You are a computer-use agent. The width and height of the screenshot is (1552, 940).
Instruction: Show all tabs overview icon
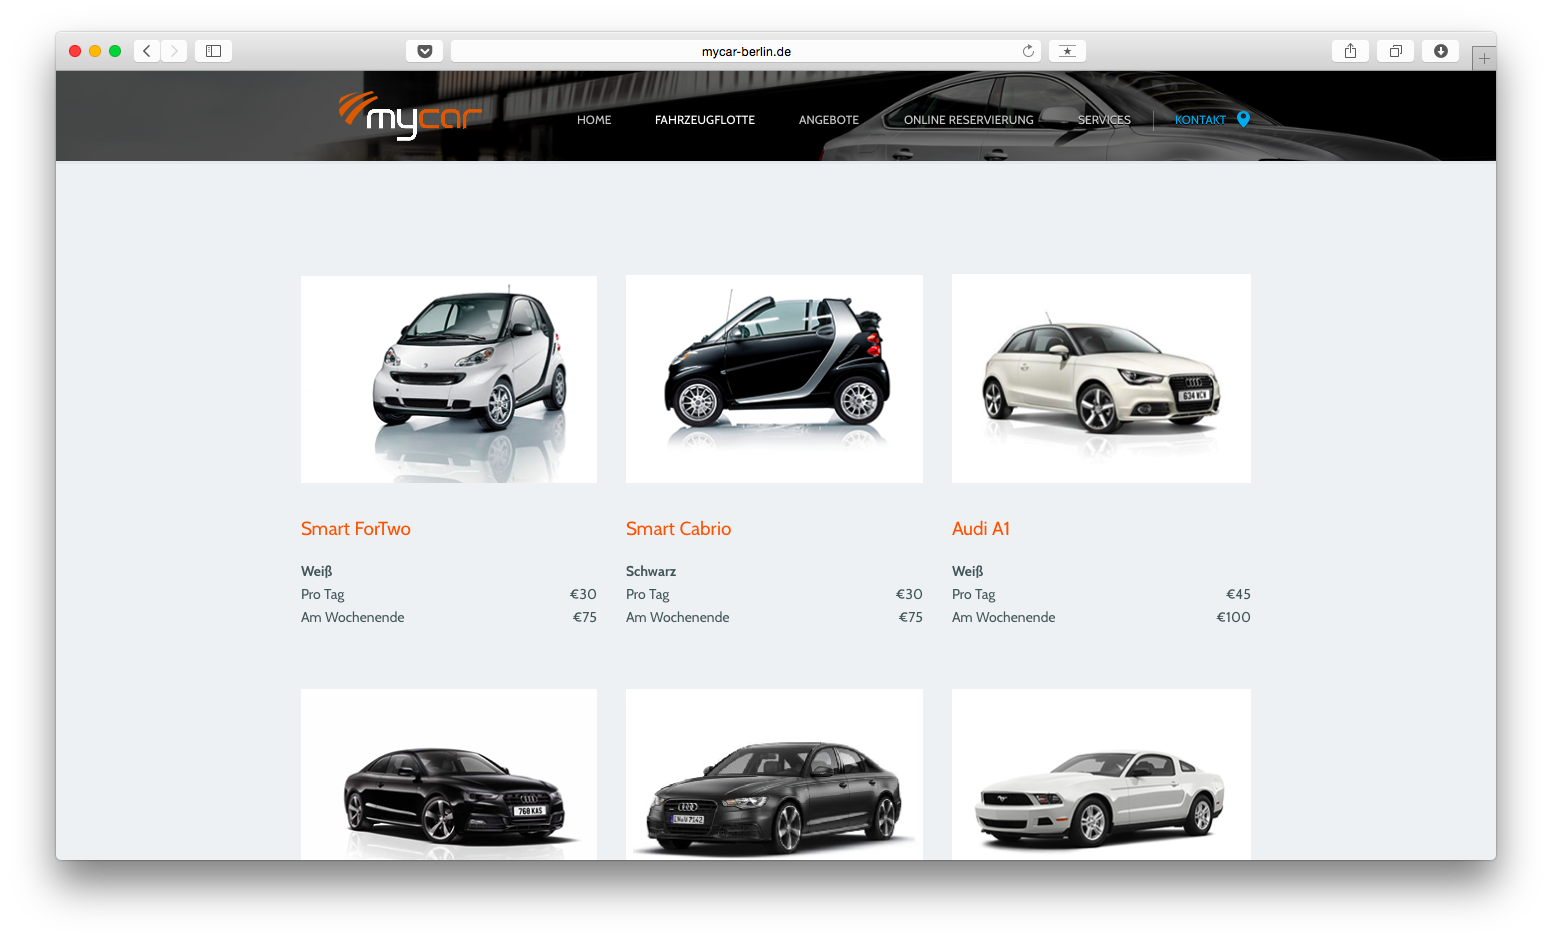click(1395, 51)
